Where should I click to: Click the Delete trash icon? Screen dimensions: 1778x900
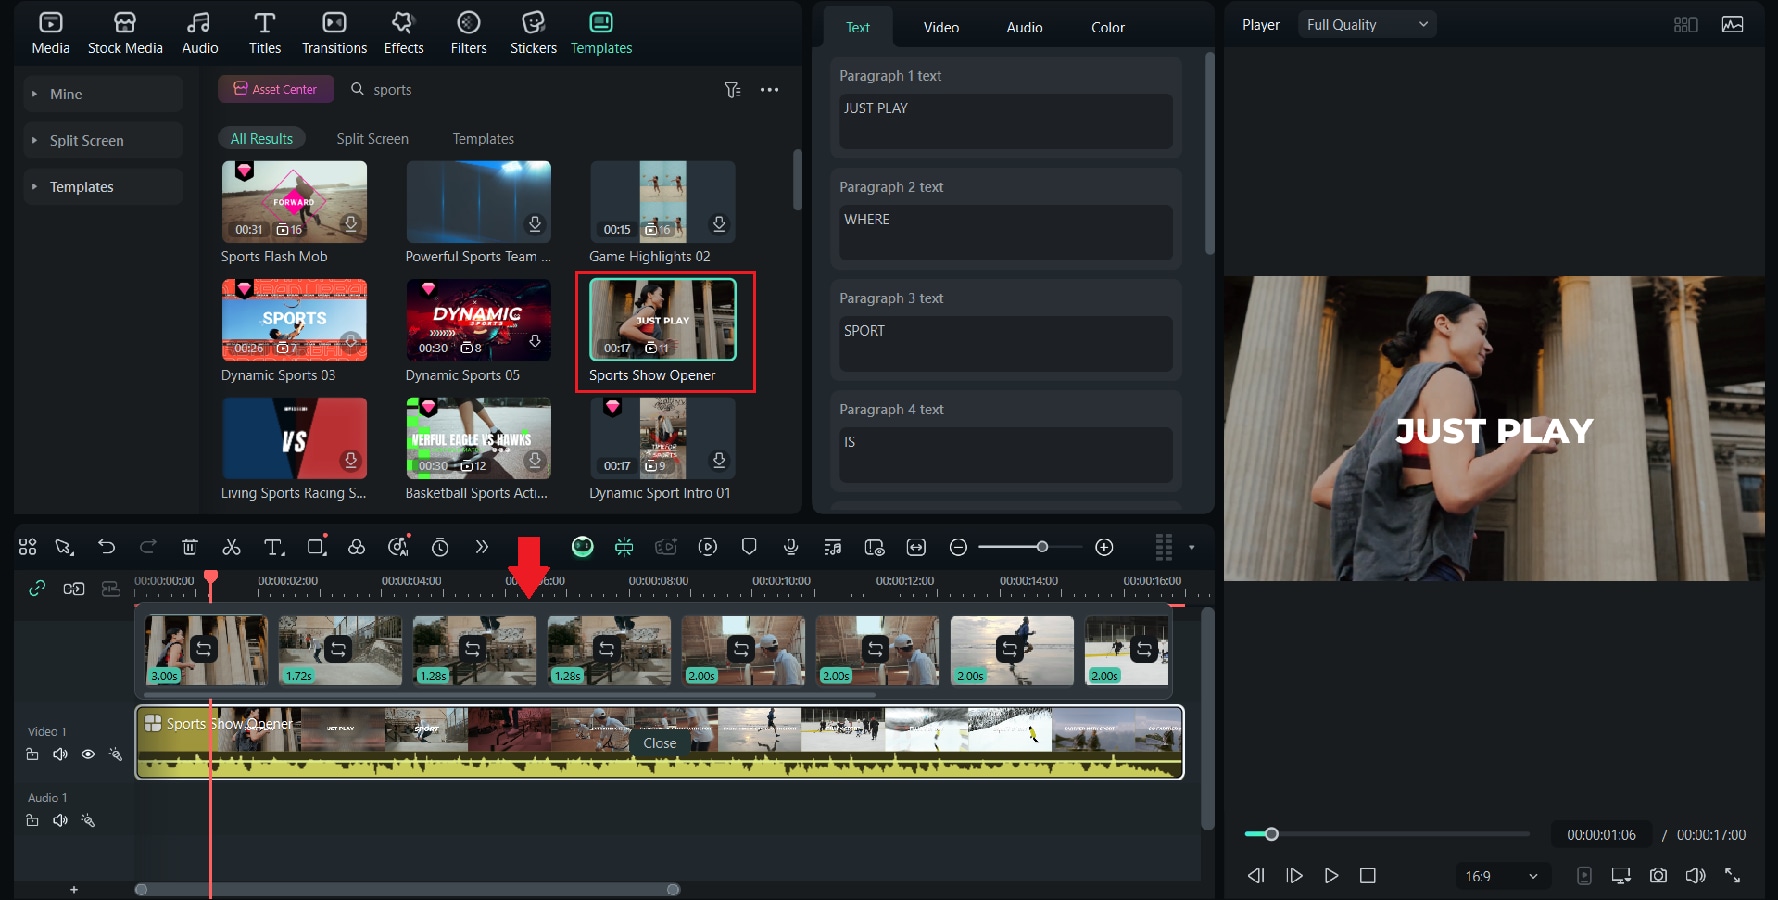pos(189,547)
